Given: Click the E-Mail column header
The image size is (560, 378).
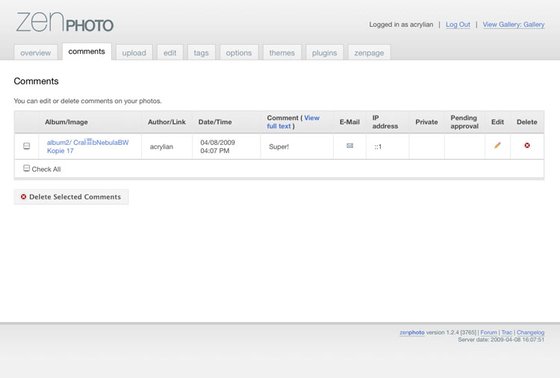Looking at the screenshot, I should (x=349, y=122).
